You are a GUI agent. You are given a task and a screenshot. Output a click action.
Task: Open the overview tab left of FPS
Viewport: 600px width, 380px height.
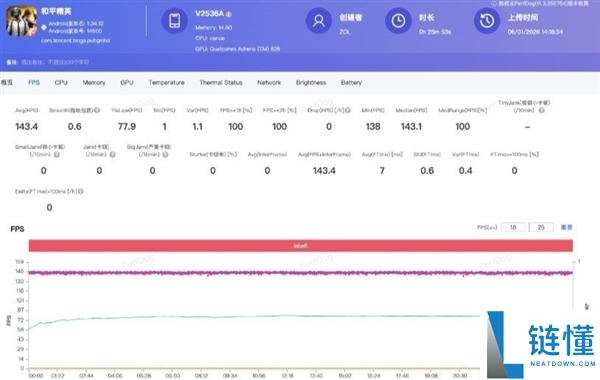click(7, 82)
